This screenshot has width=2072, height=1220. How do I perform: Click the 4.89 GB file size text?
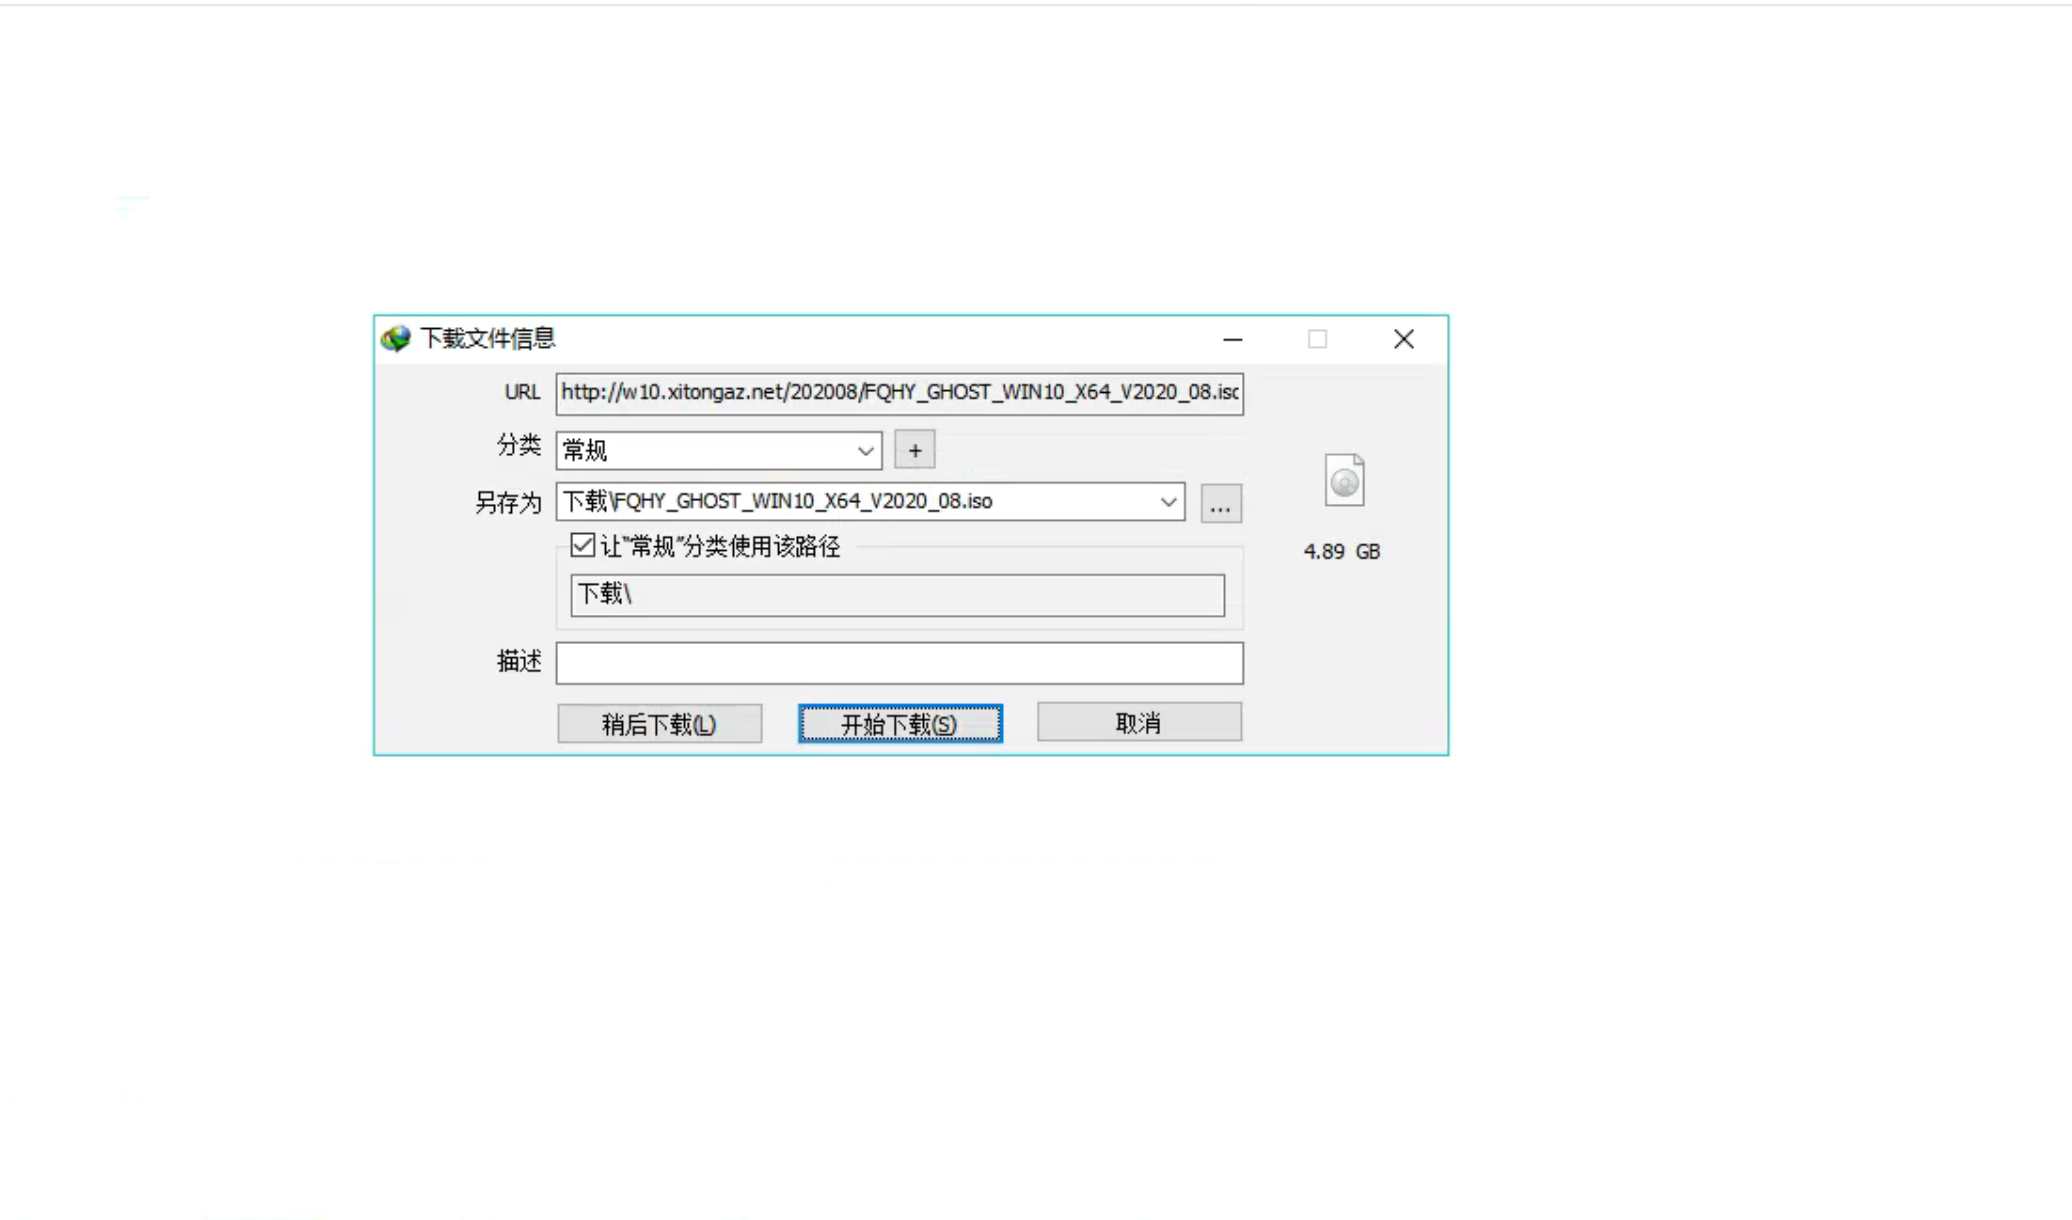point(1342,552)
